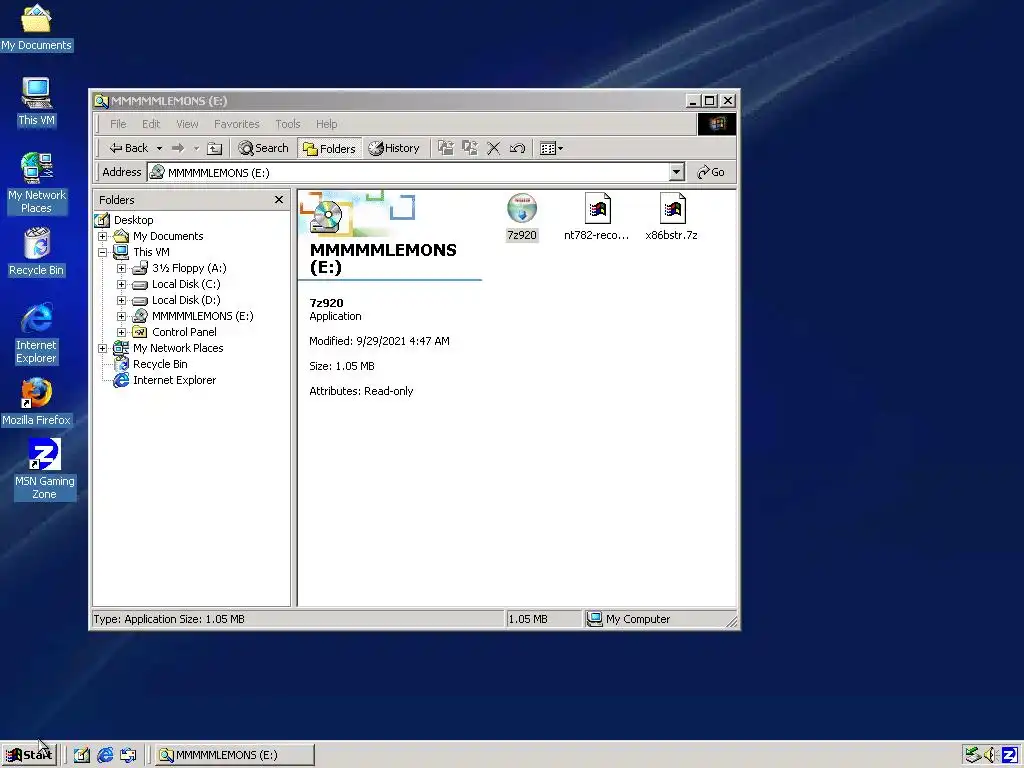The image size is (1024, 768).
Task: Open the File menu
Action: tap(118, 124)
